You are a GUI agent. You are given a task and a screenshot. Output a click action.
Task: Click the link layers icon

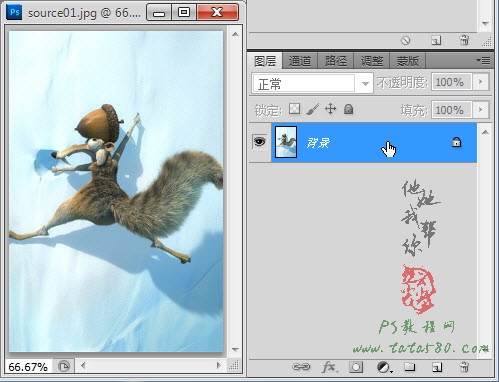301,367
